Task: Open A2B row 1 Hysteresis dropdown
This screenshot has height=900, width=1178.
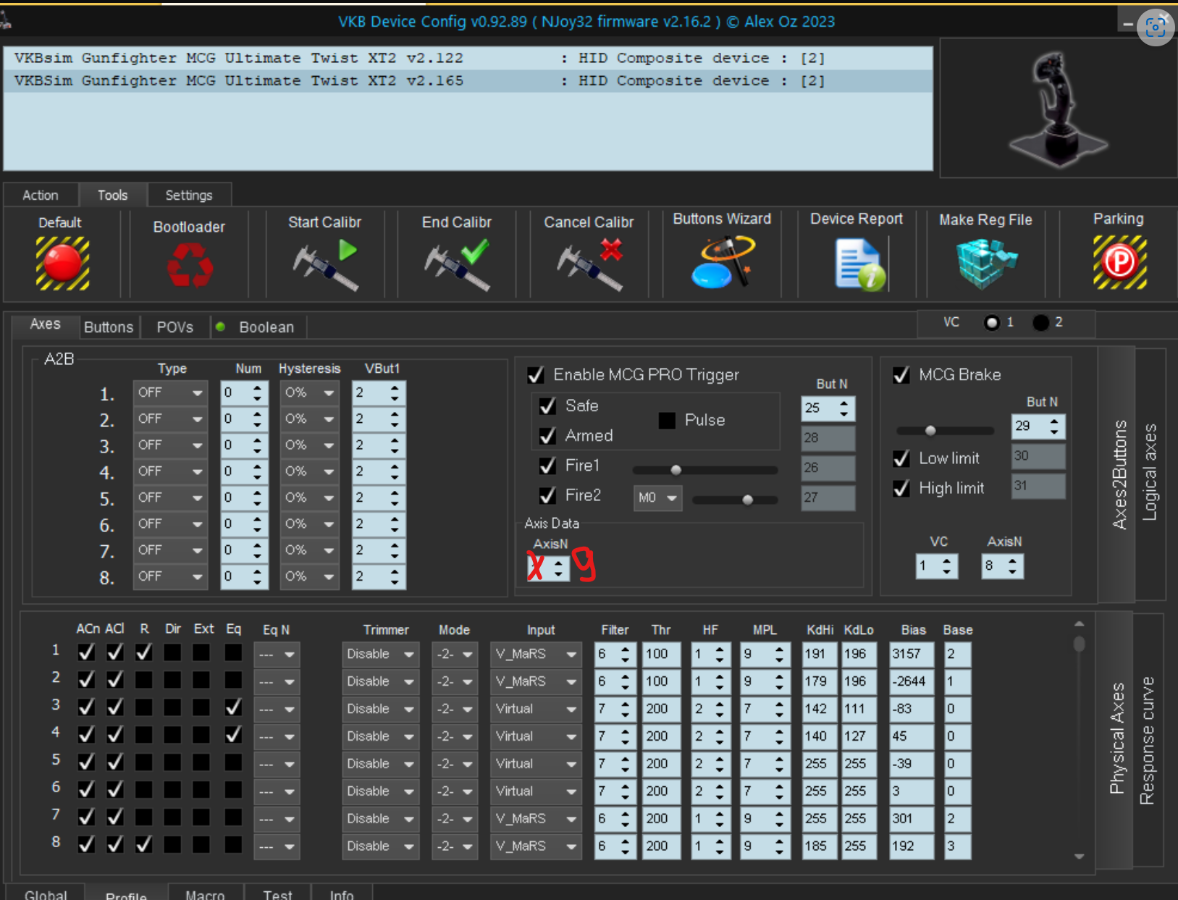Action: tap(309, 393)
